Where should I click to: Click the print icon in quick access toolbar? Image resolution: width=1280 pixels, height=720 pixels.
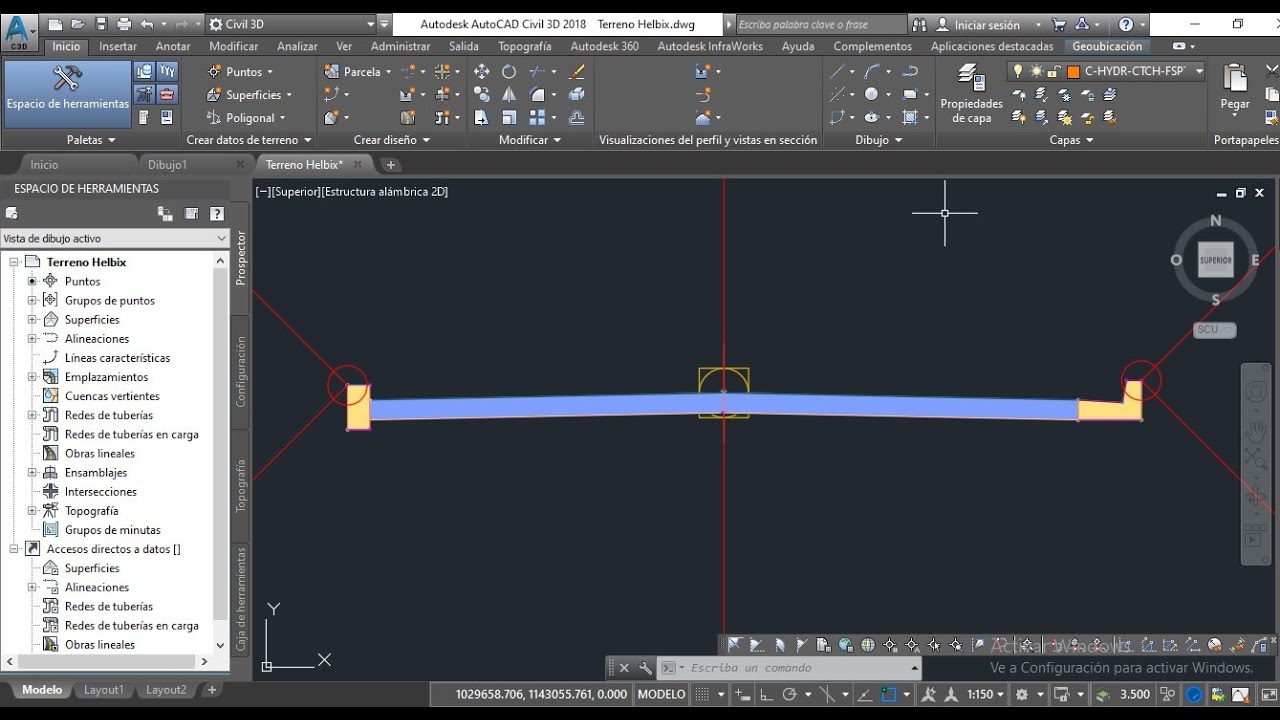(x=123, y=24)
